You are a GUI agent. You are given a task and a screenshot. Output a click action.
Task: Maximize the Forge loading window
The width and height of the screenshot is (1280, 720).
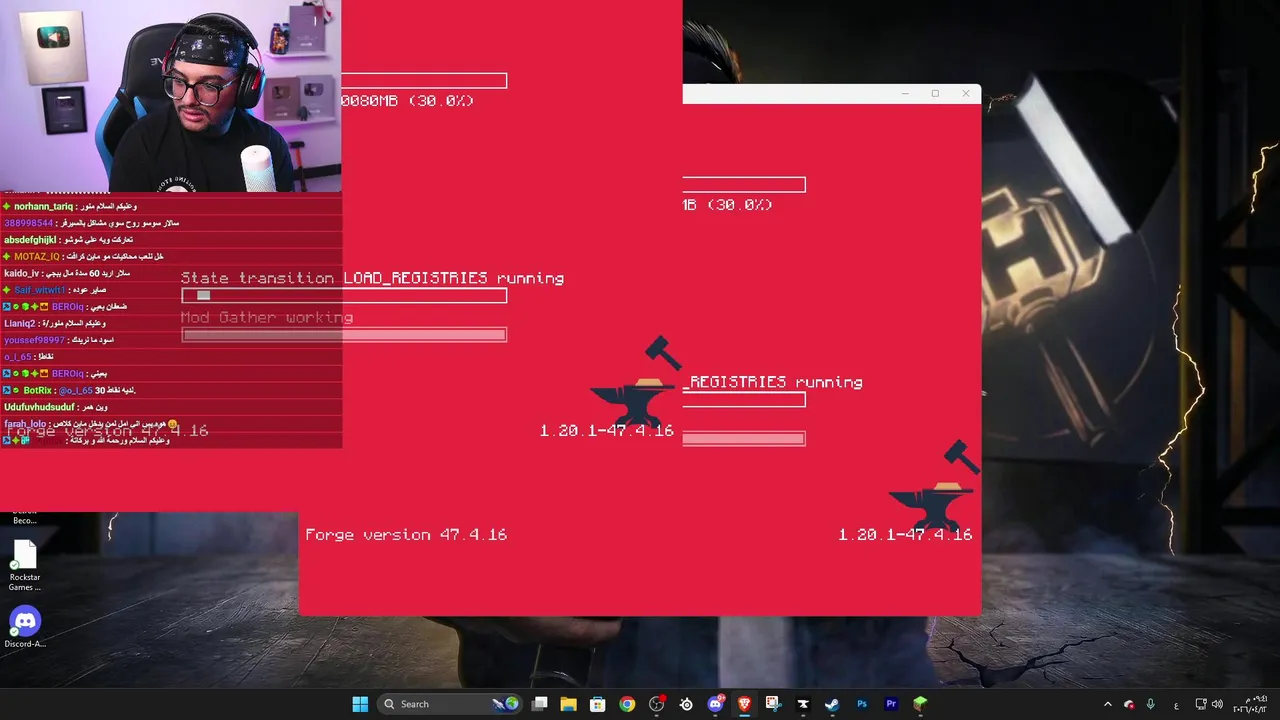[x=935, y=94]
